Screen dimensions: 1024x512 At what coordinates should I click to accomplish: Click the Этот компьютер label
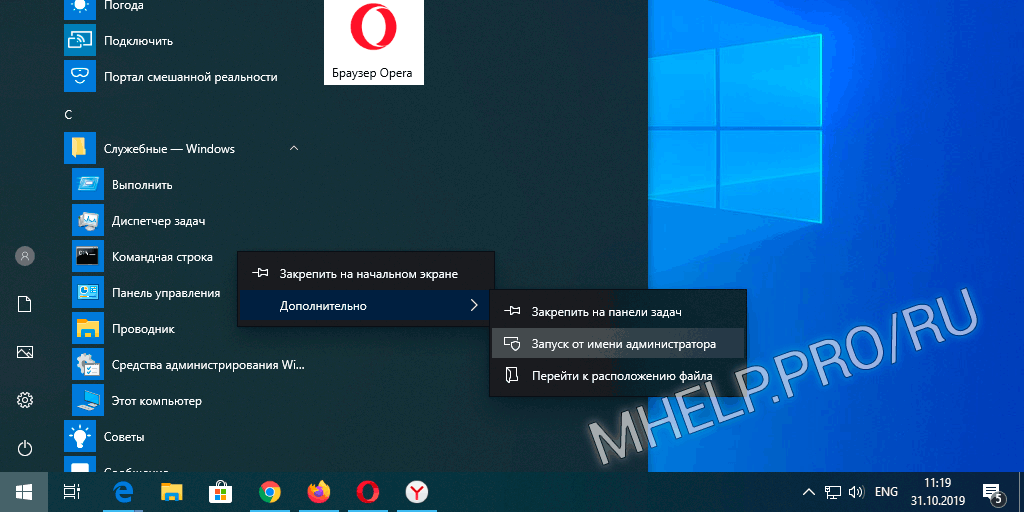157,401
